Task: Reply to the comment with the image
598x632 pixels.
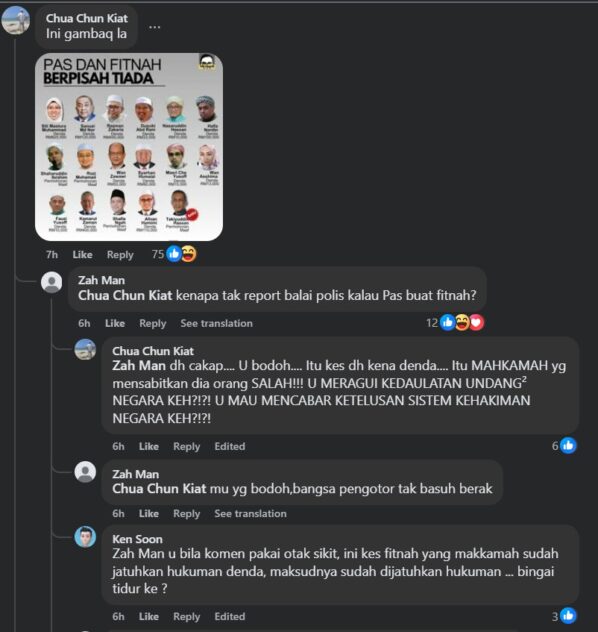Action: 120,255
